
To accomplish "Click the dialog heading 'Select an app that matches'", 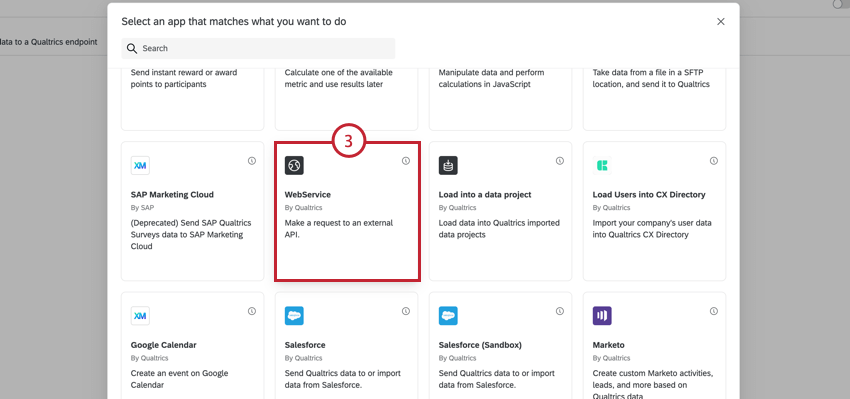I will point(234,22).
